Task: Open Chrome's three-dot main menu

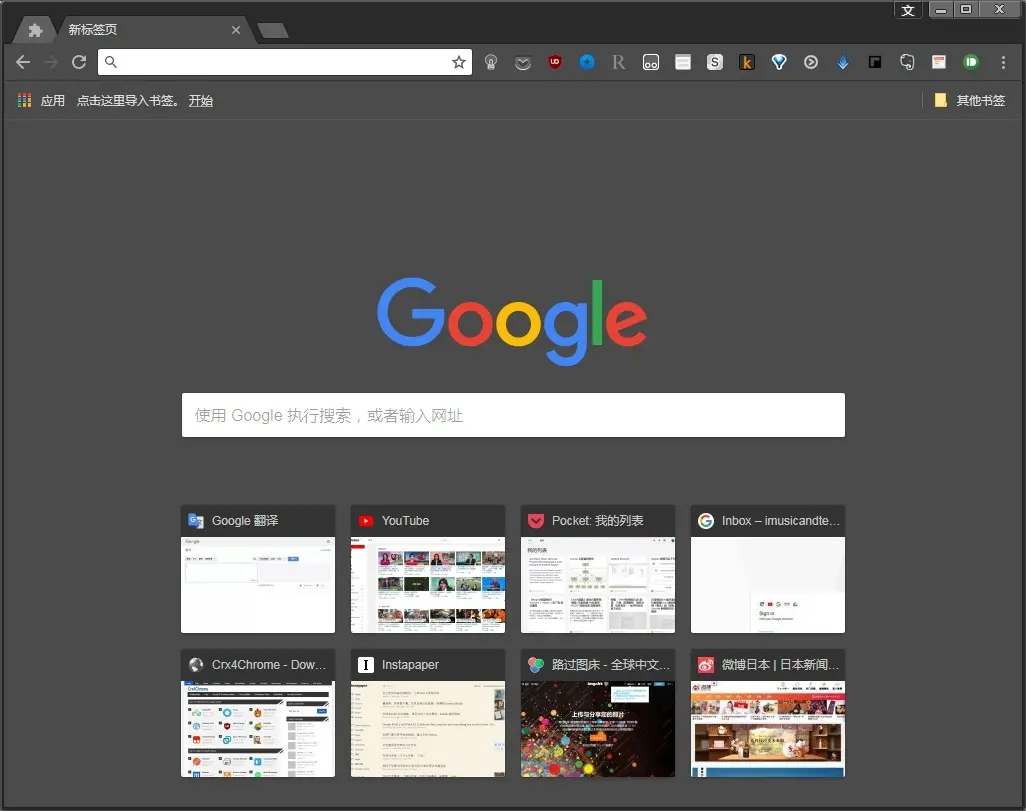Action: (1003, 62)
